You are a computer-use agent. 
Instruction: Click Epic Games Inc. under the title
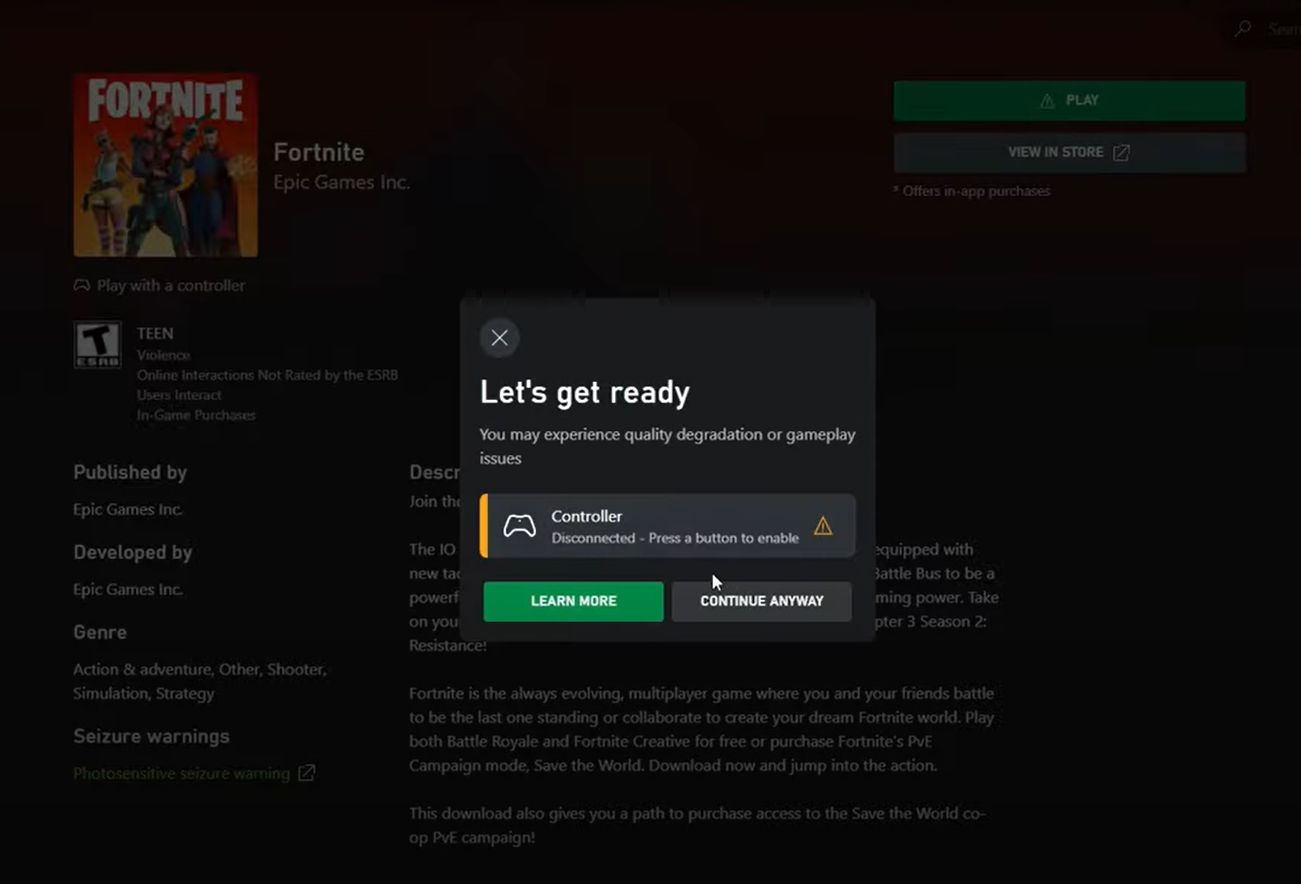(342, 183)
